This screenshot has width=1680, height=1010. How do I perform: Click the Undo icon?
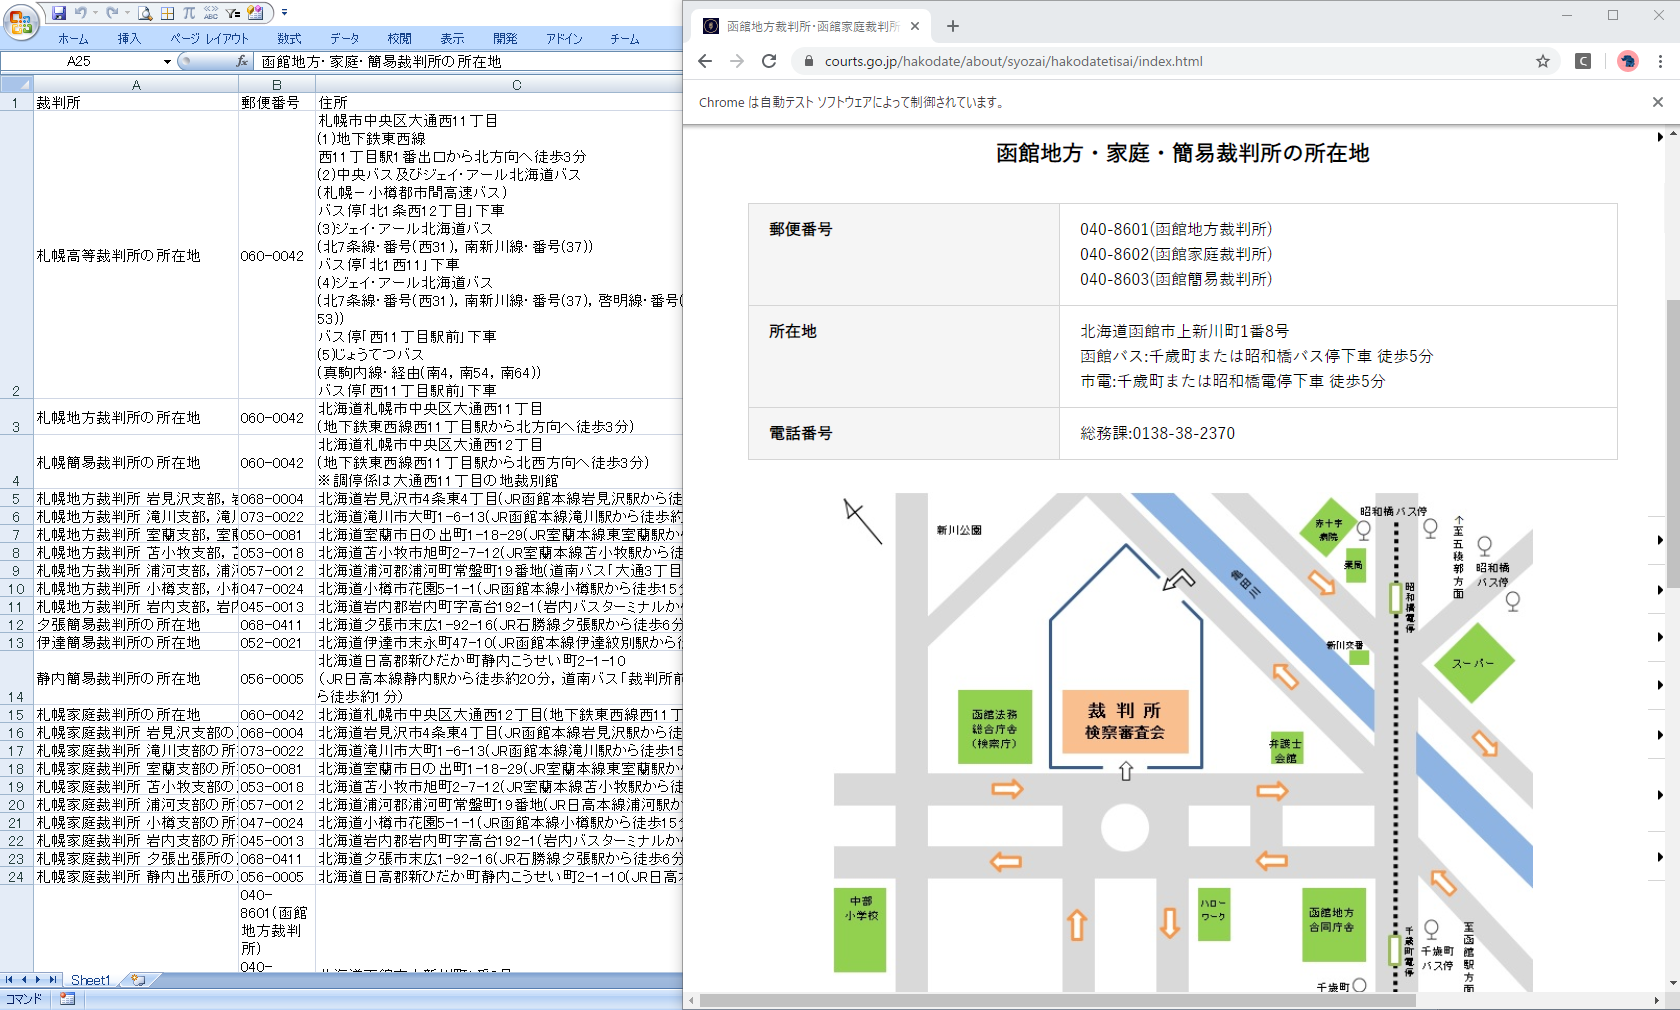click(x=82, y=12)
